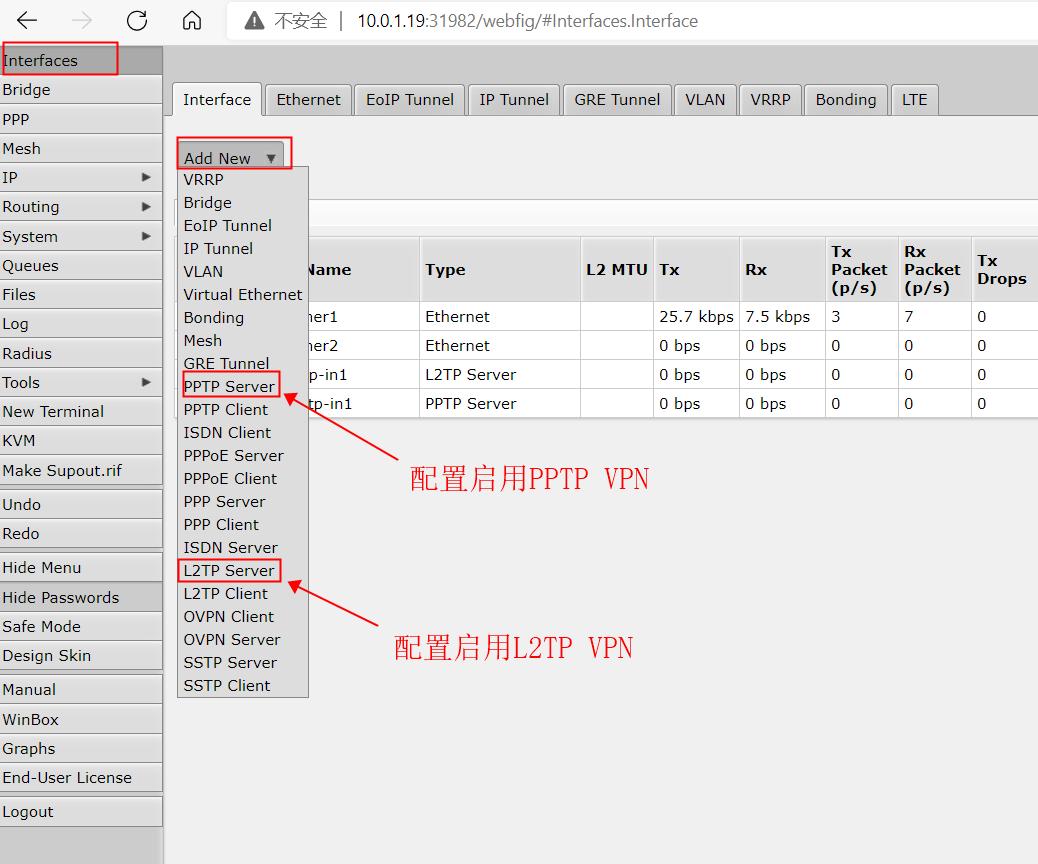Open the VLAN tab
This screenshot has width=1038, height=864.
coord(705,99)
